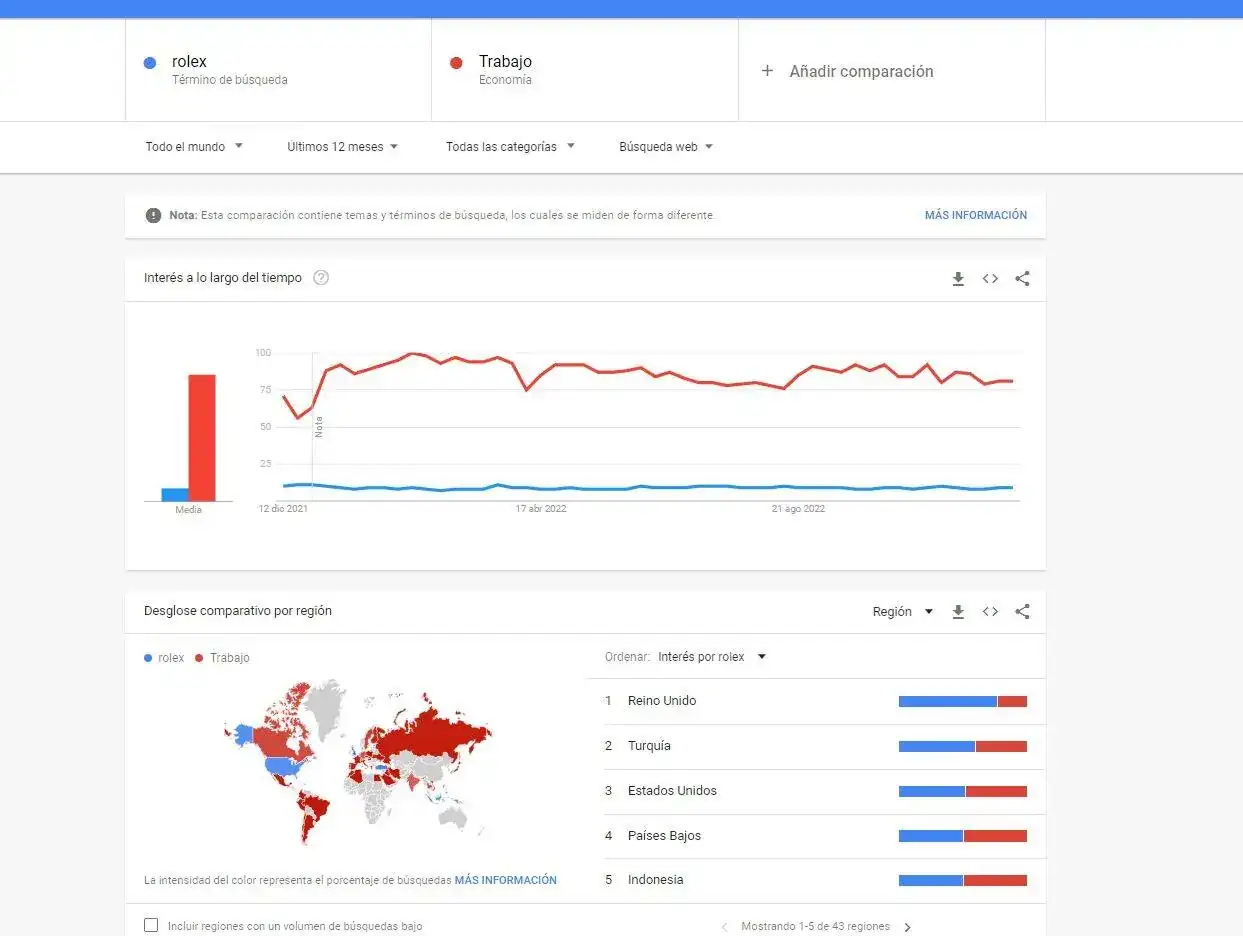Open the Todo el mundo location dropdown
Screen dimensions: 1243x936
[194, 147]
